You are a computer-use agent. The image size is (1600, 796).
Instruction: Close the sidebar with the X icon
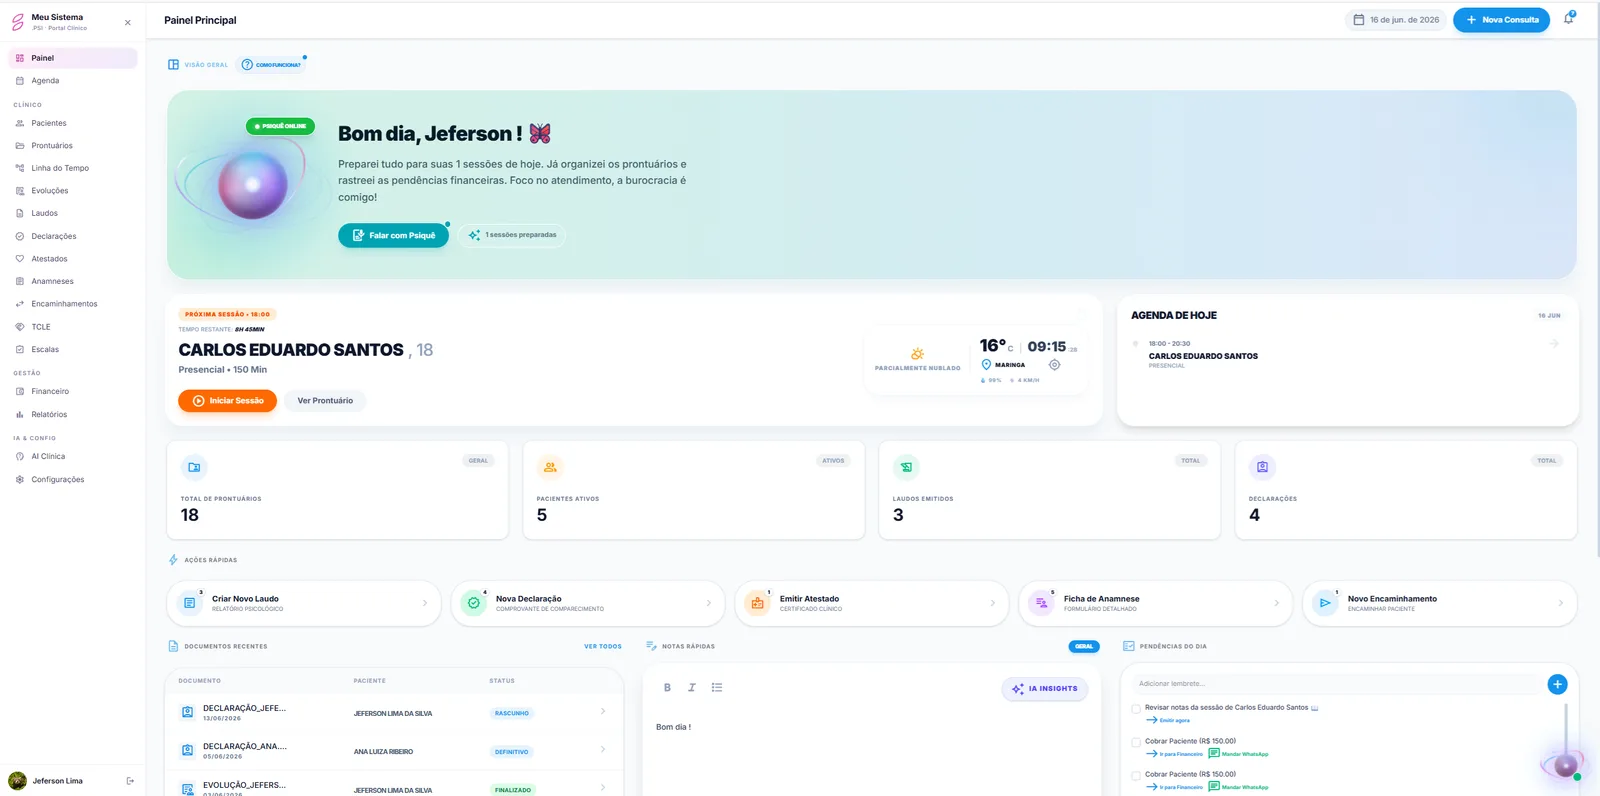[127, 22]
